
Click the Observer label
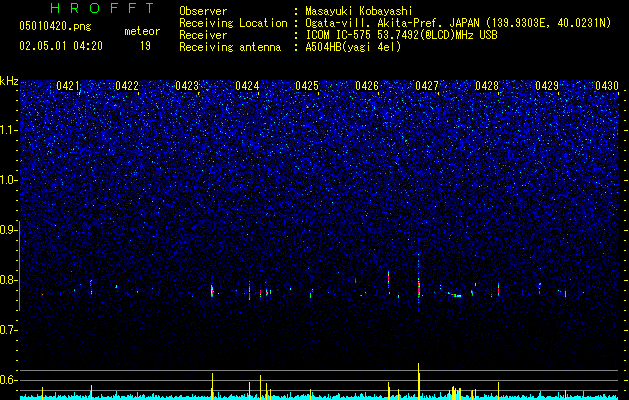[203, 11]
